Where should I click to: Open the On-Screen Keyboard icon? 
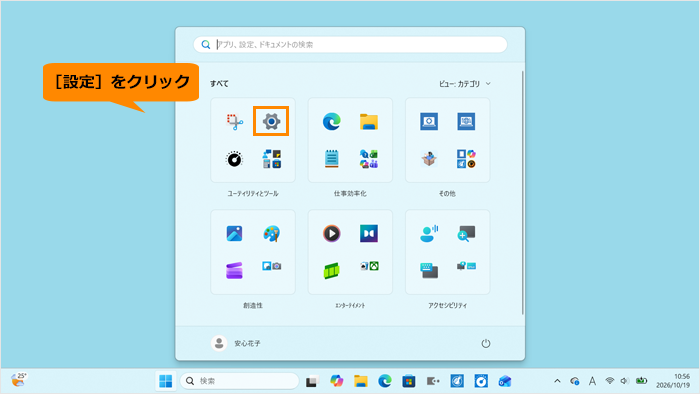pos(429,270)
